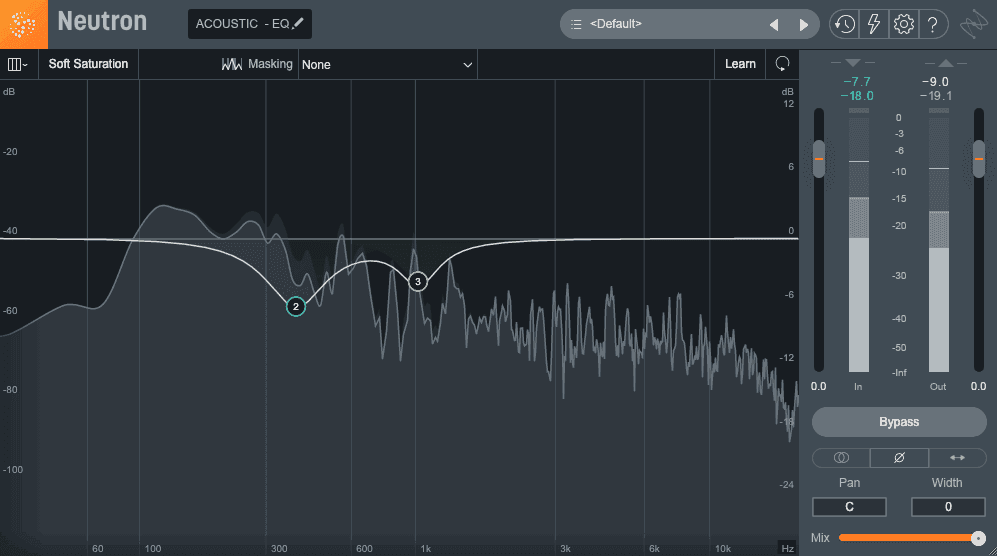The width and height of the screenshot is (997, 556).
Task: Click the output up arrow above meter
Action: (x=945, y=62)
